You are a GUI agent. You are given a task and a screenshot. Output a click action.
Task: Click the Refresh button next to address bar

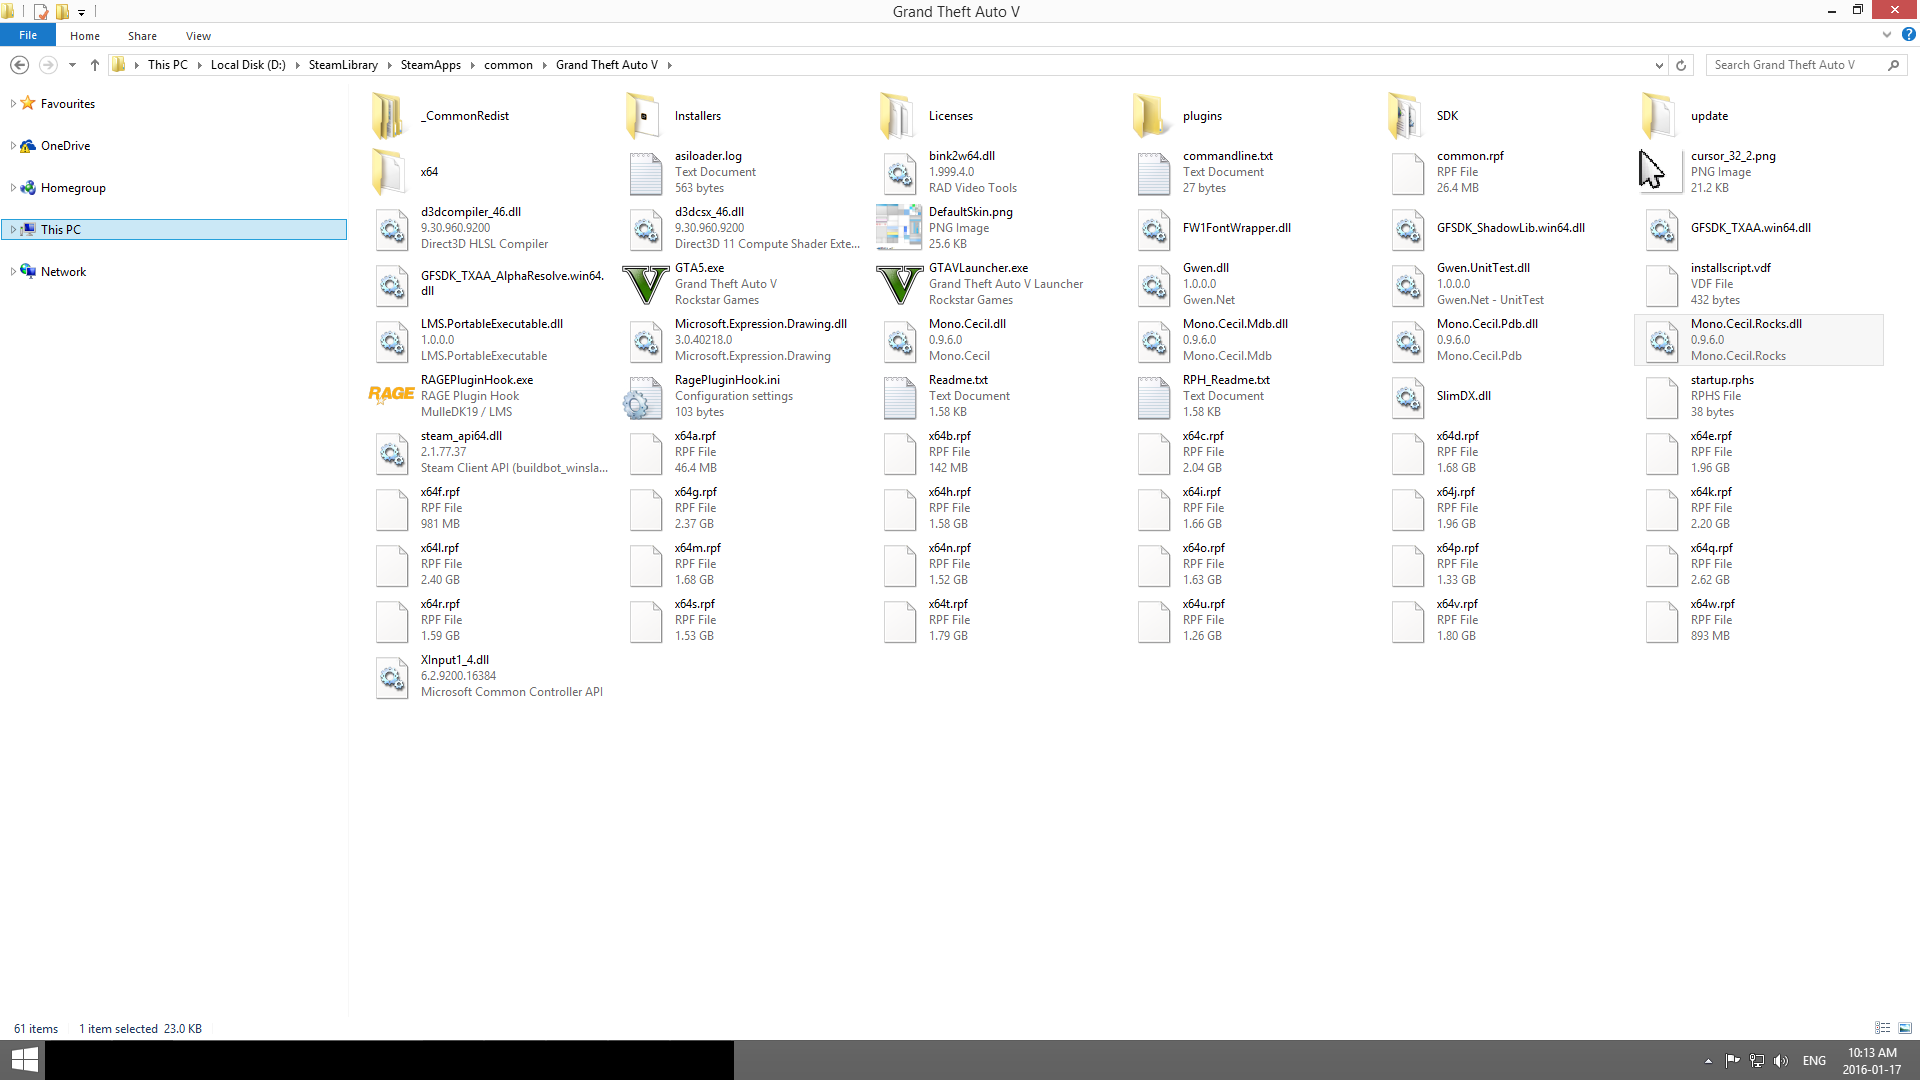click(1681, 65)
